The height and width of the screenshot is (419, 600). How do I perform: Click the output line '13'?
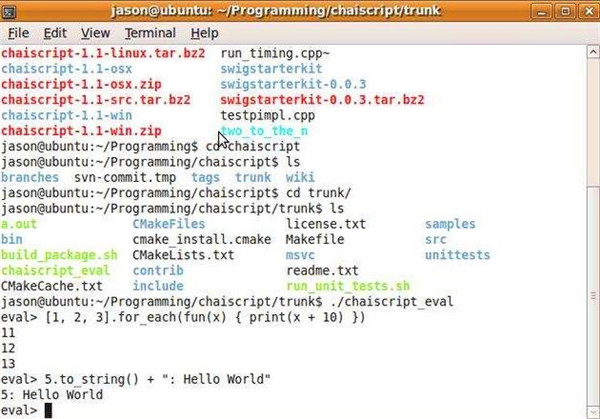click(x=8, y=364)
